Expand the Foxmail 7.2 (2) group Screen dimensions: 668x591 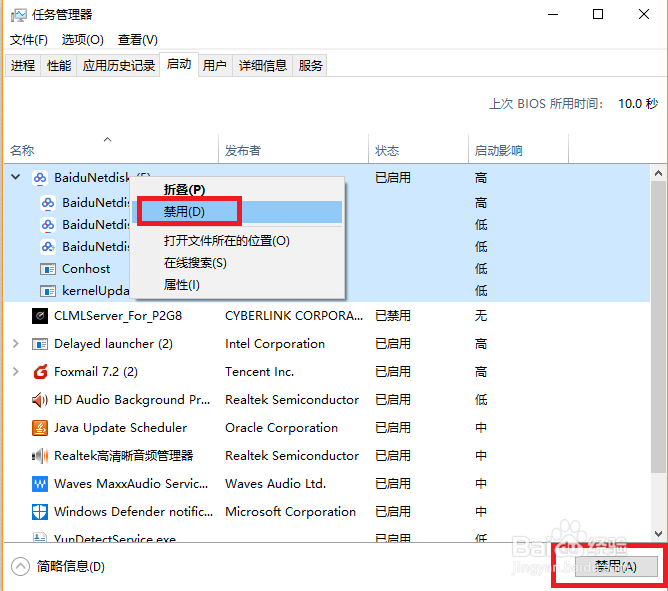(x=16, y=372)
